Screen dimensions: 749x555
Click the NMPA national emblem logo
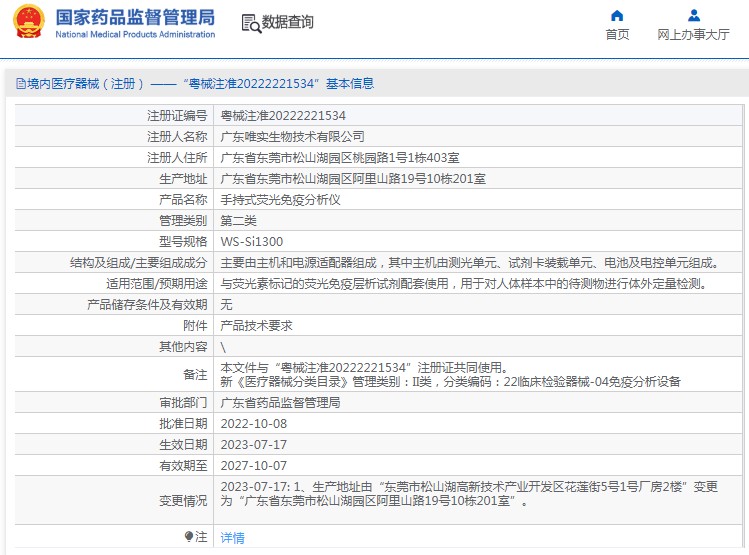(28, 24)
